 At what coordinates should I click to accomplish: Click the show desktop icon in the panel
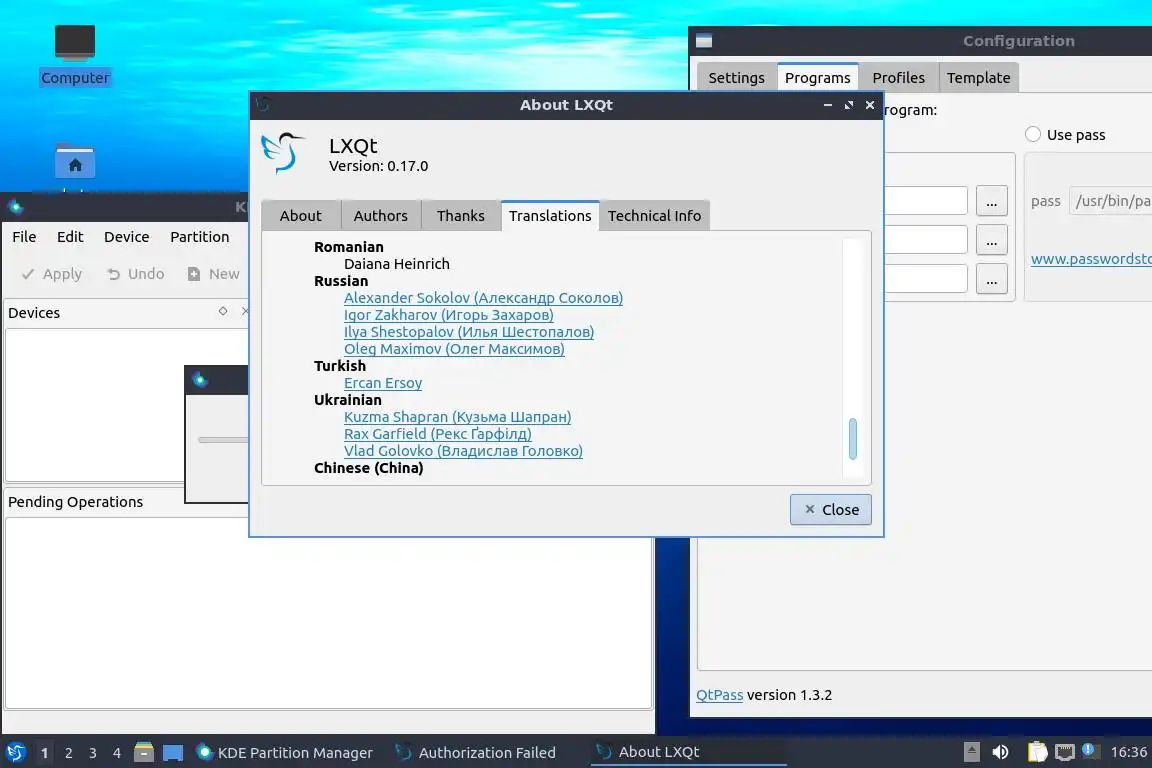(x=173, y=753)
